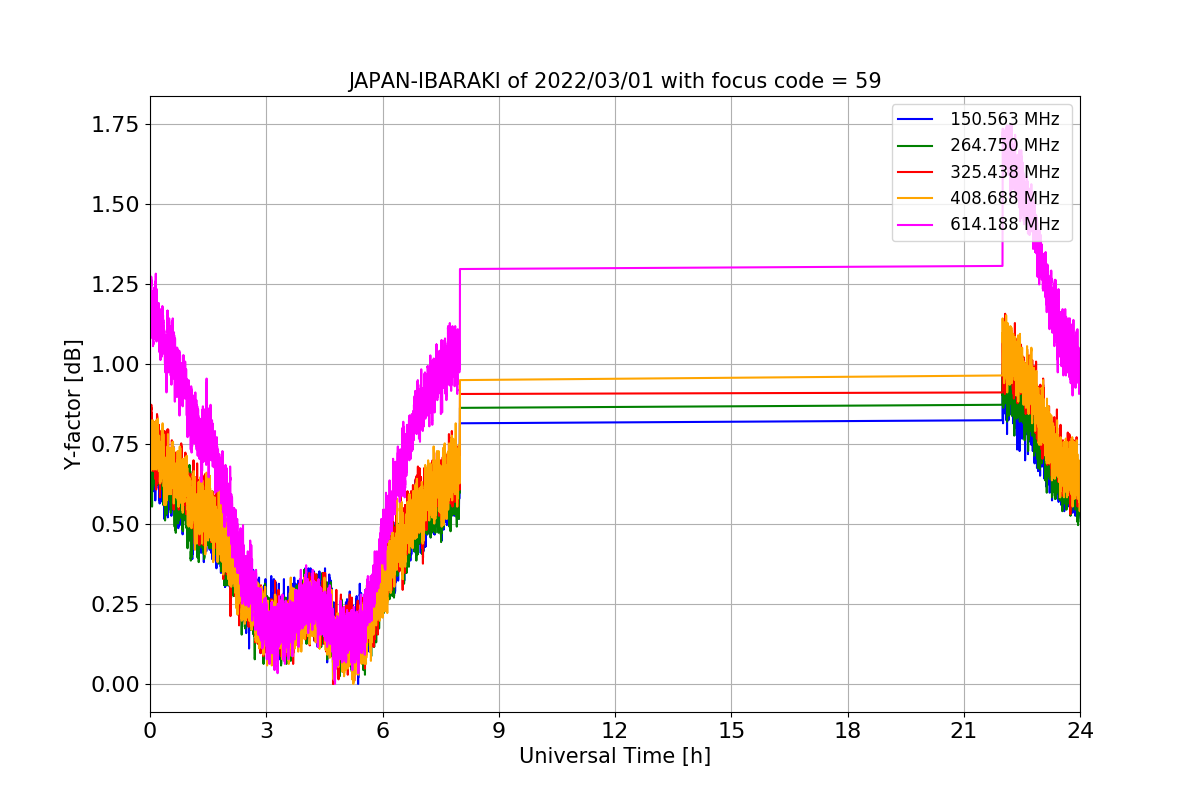
Task: Click the x-axis tick label 9
Action: [499, 731]
